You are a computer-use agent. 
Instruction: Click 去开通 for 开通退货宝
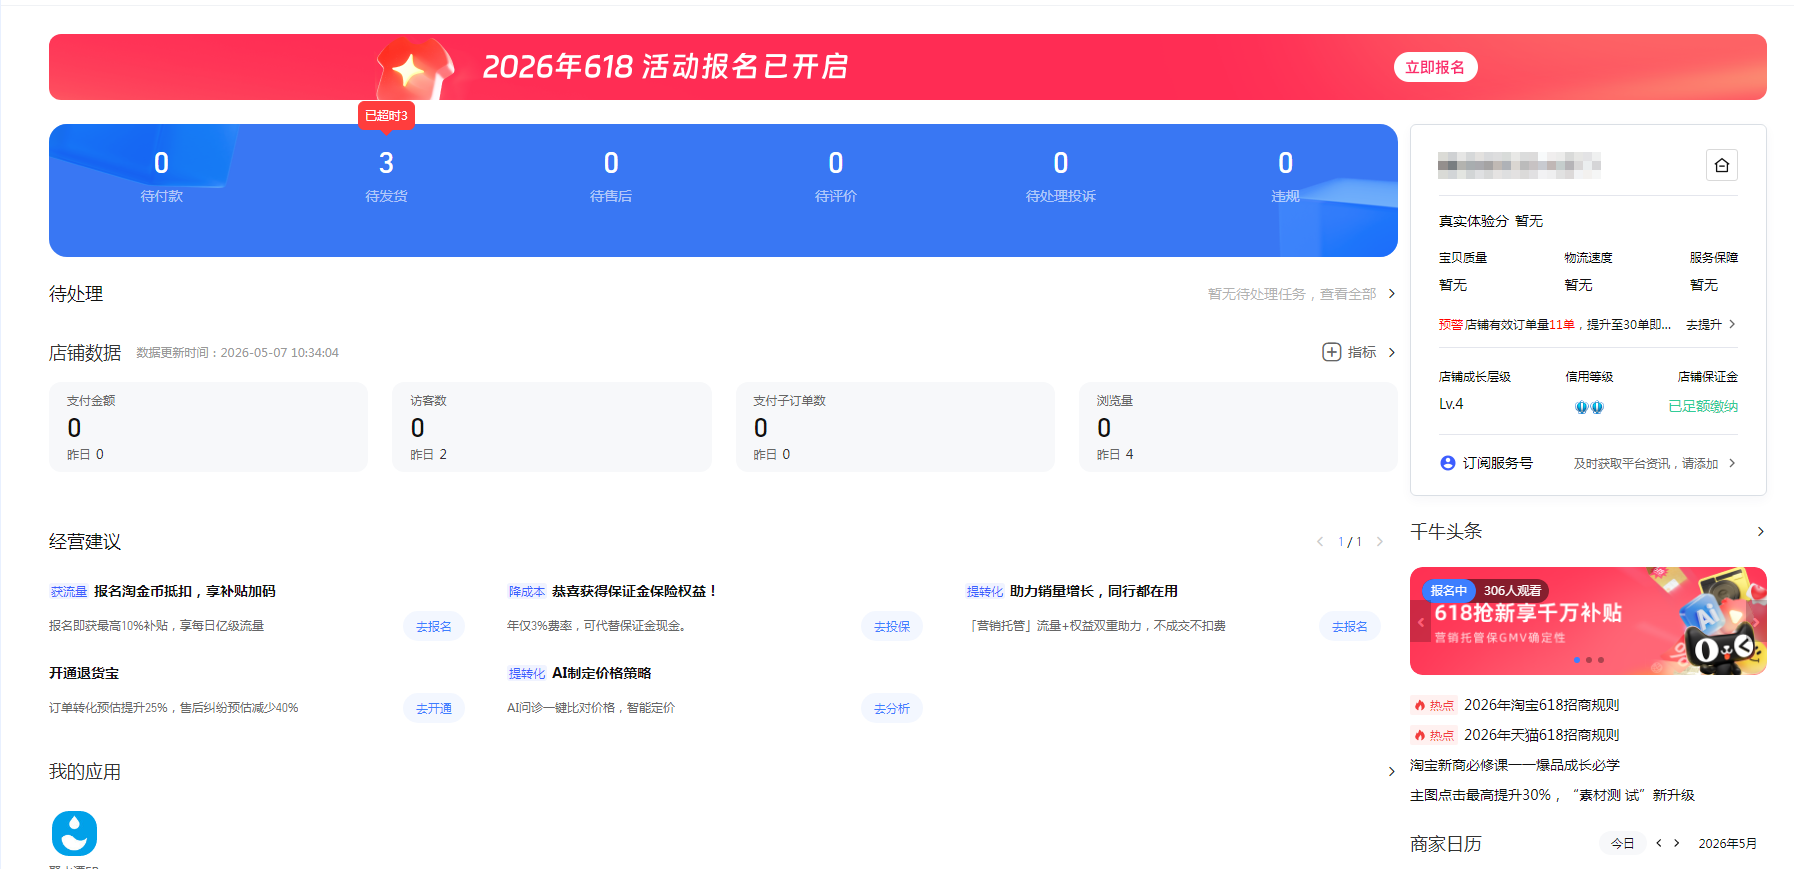[434, 709]
